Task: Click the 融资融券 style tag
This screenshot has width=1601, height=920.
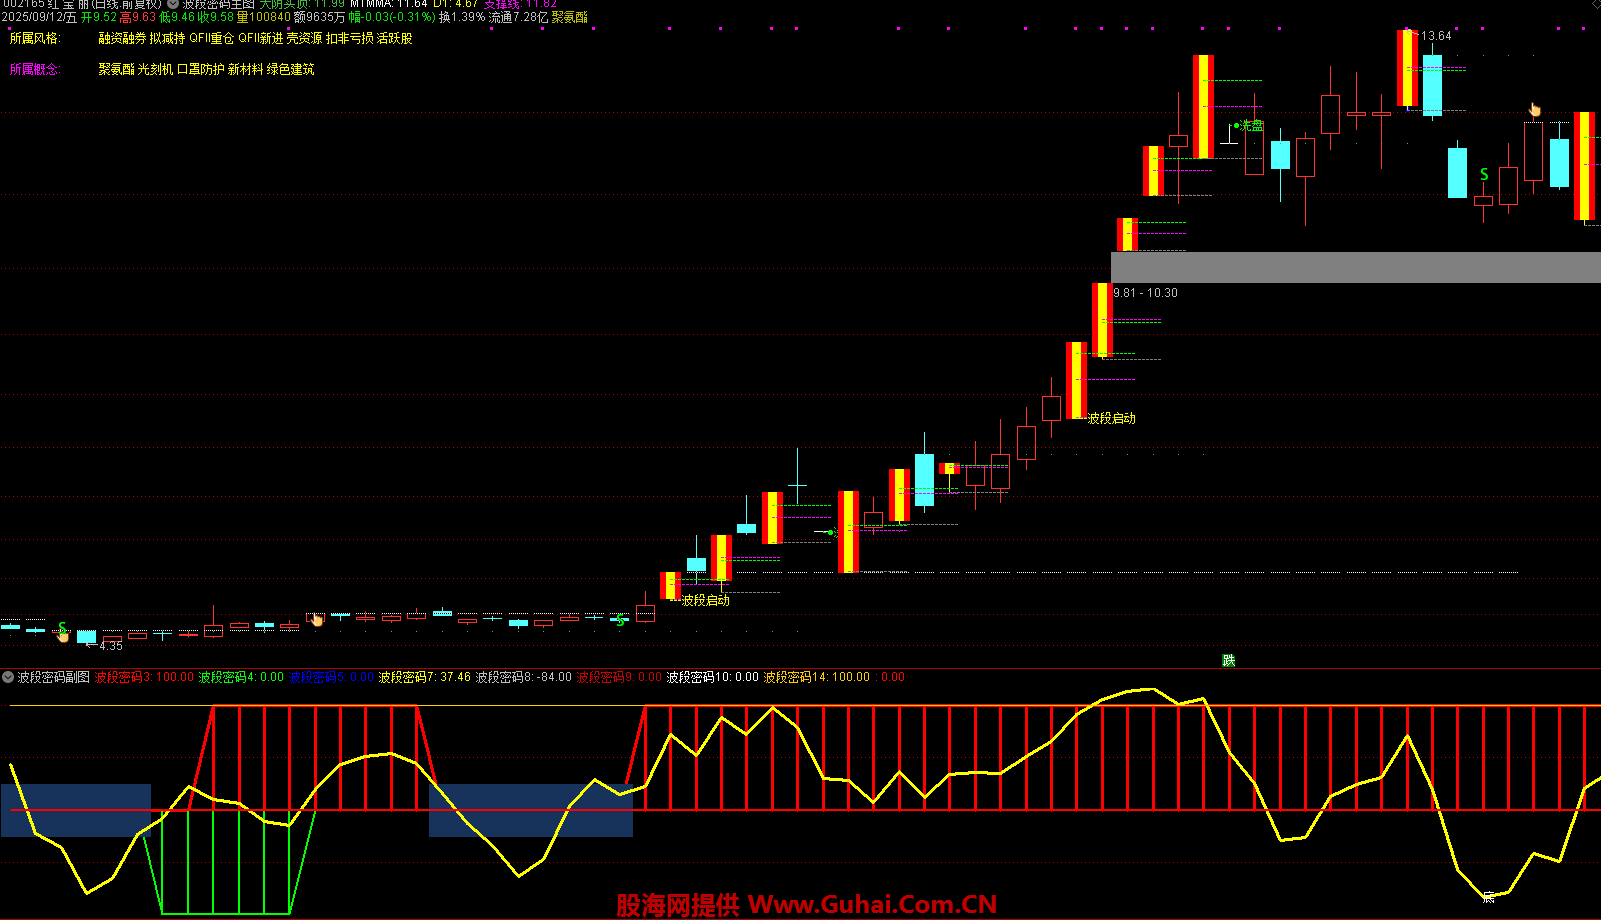Action: 122,38
